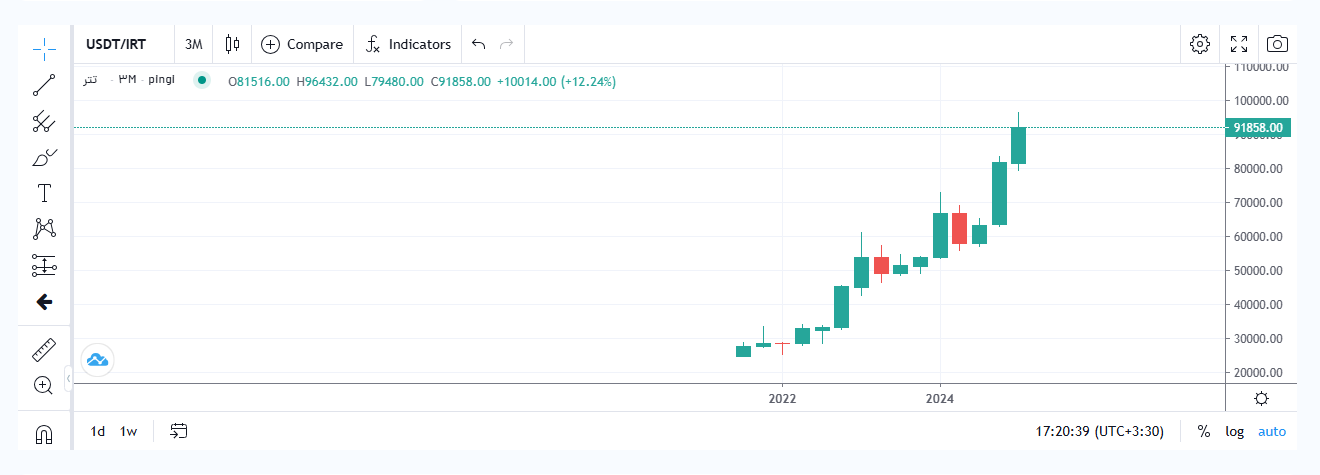Select the trend line drawing tool
Image resolution: width=1320 pixels, height=475 pixels.
tap(44, 85)
